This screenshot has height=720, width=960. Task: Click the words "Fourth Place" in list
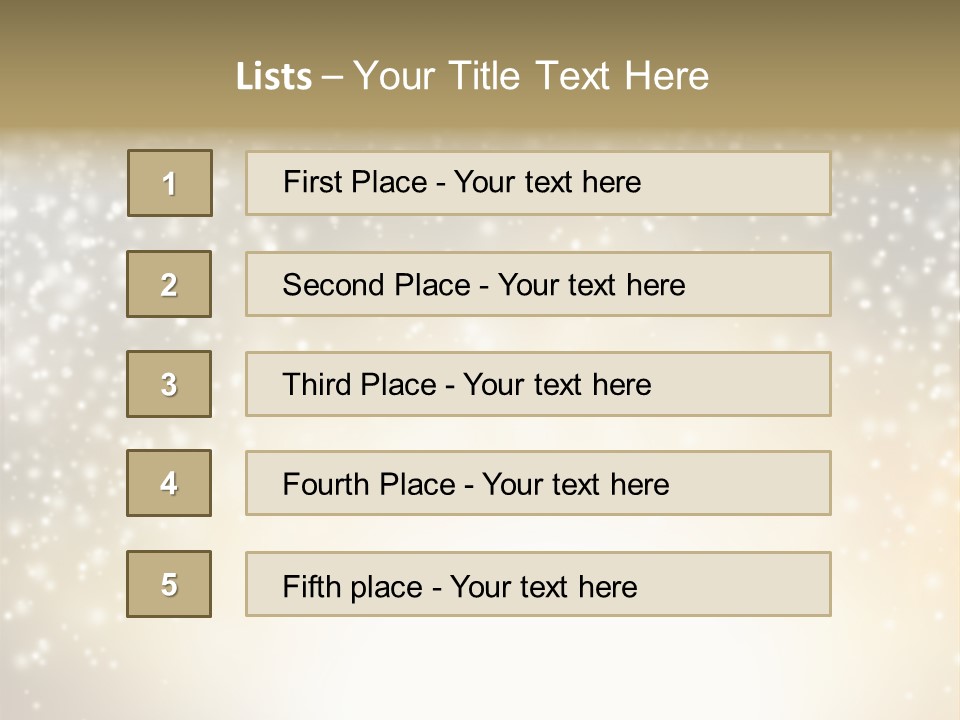368,485
